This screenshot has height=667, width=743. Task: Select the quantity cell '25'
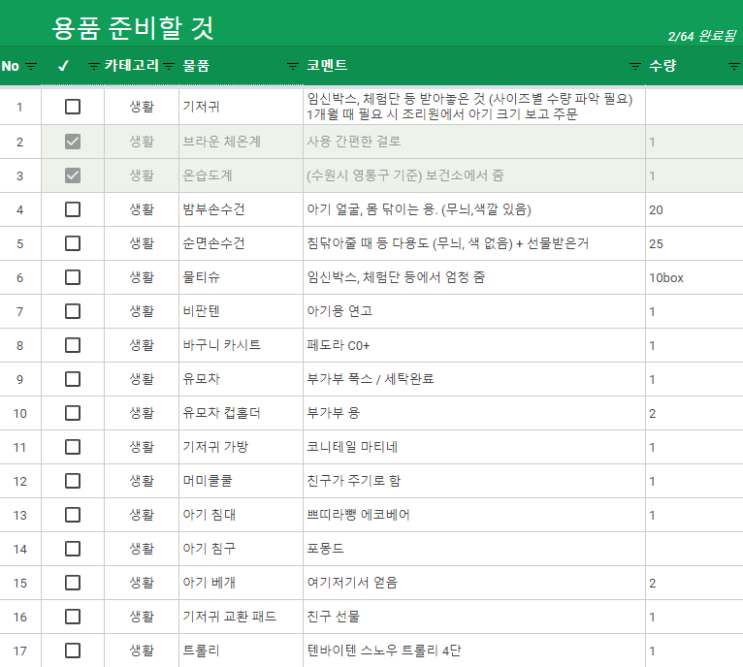coord(694,243)
